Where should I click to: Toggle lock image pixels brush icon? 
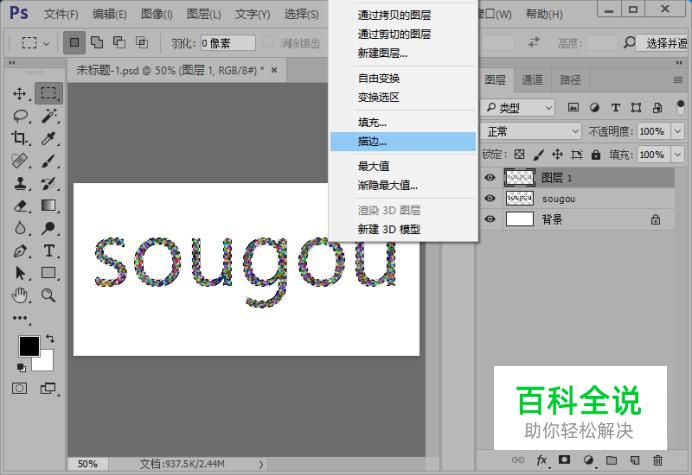538,154
